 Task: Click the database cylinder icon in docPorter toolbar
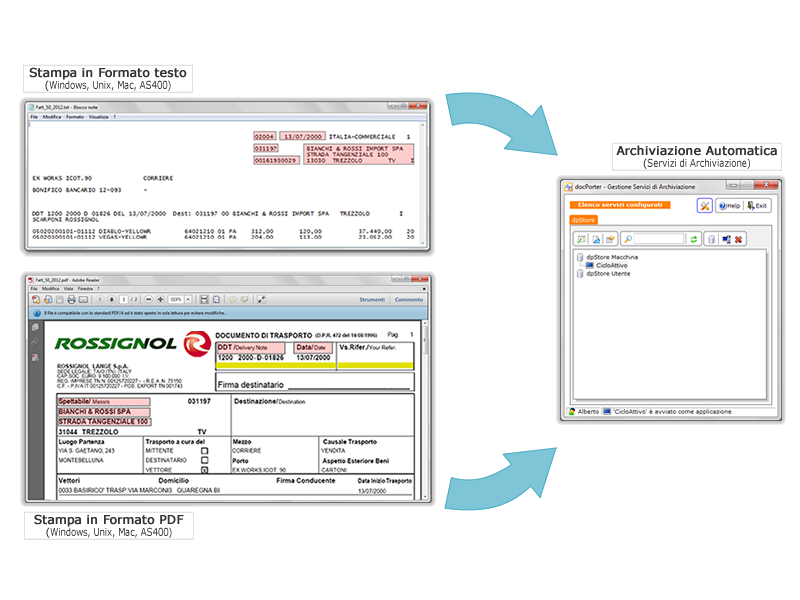(x=711, y=239)
